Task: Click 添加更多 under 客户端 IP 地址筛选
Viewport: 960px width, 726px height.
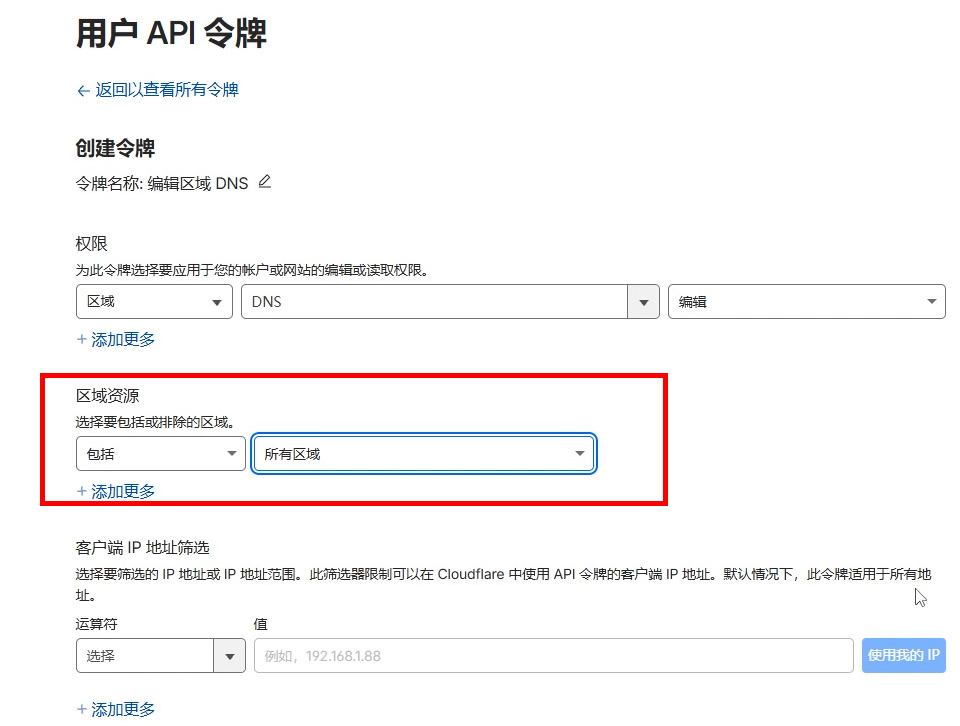Action: coord(116,709)
